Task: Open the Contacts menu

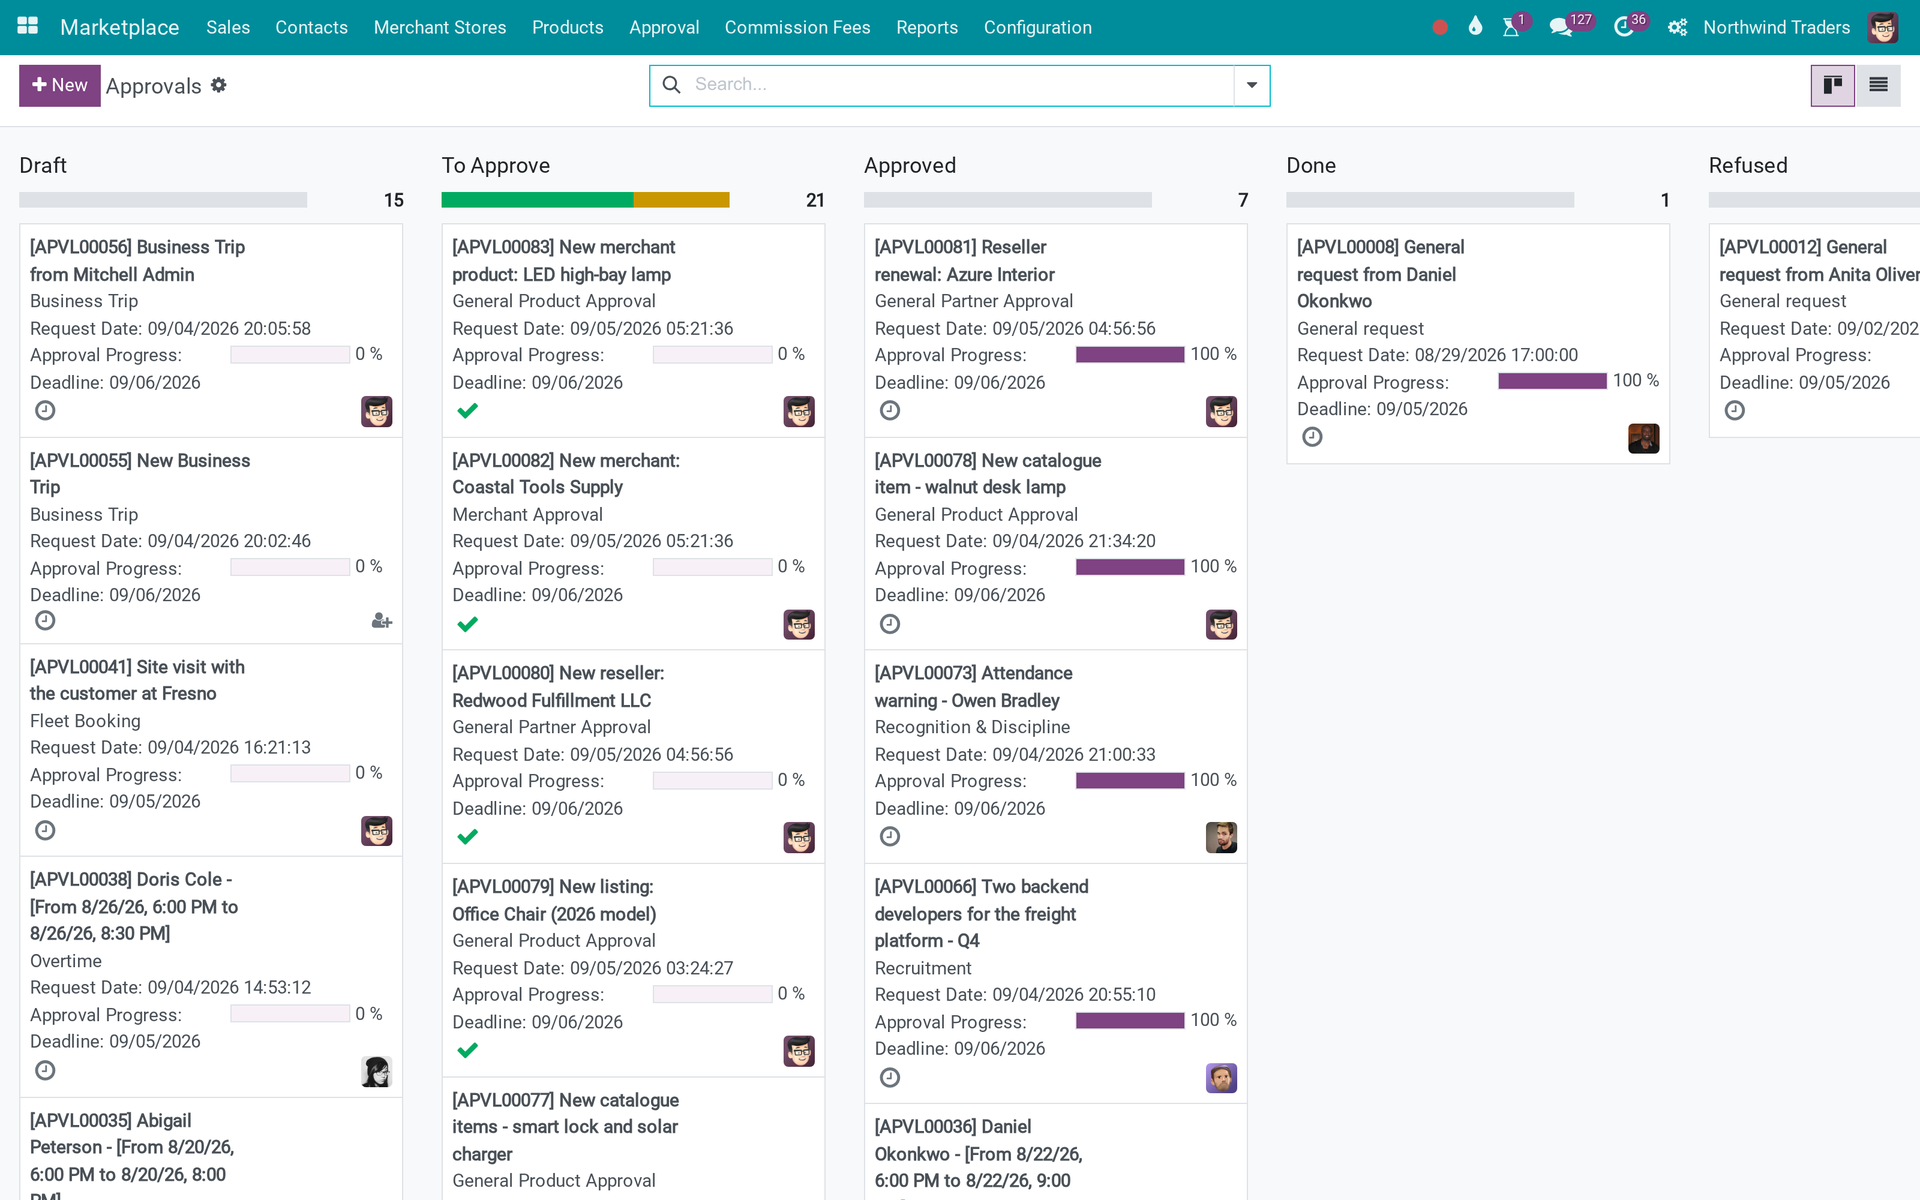Action: coord(312,27)
